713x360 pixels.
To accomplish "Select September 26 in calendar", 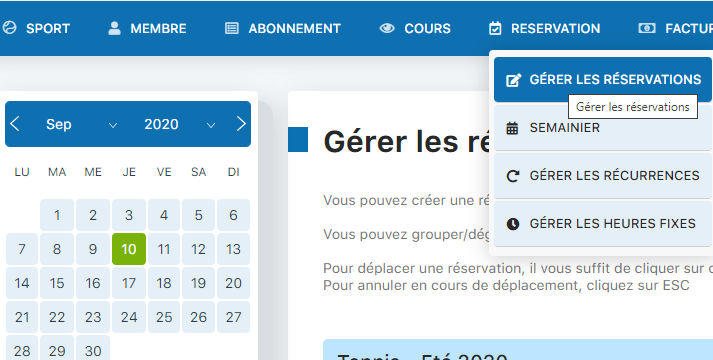I will (x=198, y=317).
